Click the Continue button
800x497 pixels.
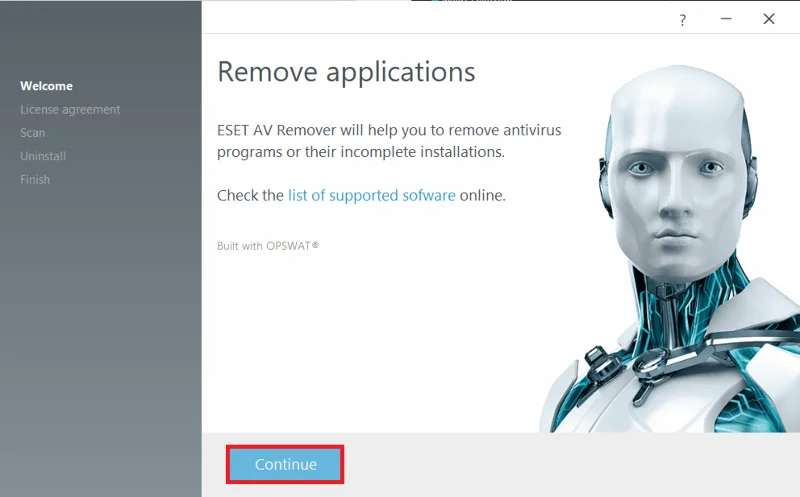click(x=285, y=464)
